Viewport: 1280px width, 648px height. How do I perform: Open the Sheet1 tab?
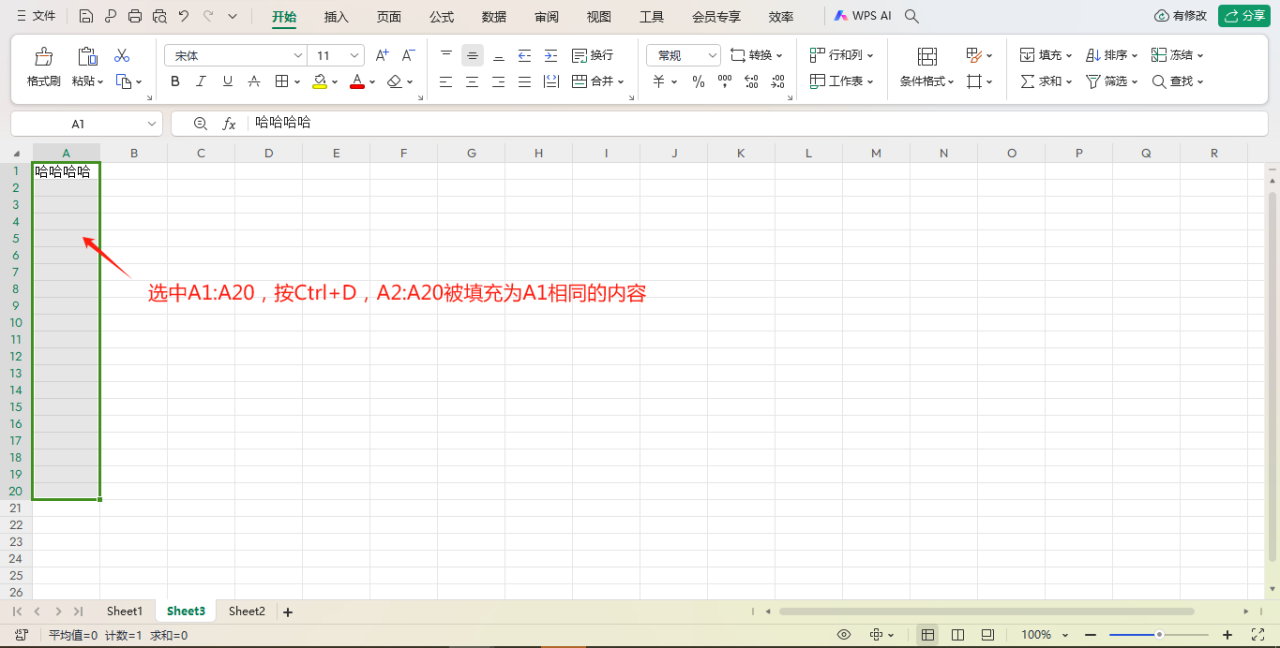tap(125, 611)
